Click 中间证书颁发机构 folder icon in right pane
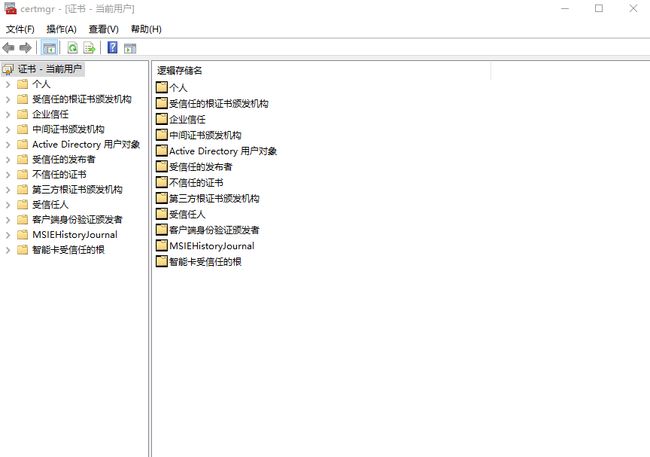650x457 pixels. point(162,135)
